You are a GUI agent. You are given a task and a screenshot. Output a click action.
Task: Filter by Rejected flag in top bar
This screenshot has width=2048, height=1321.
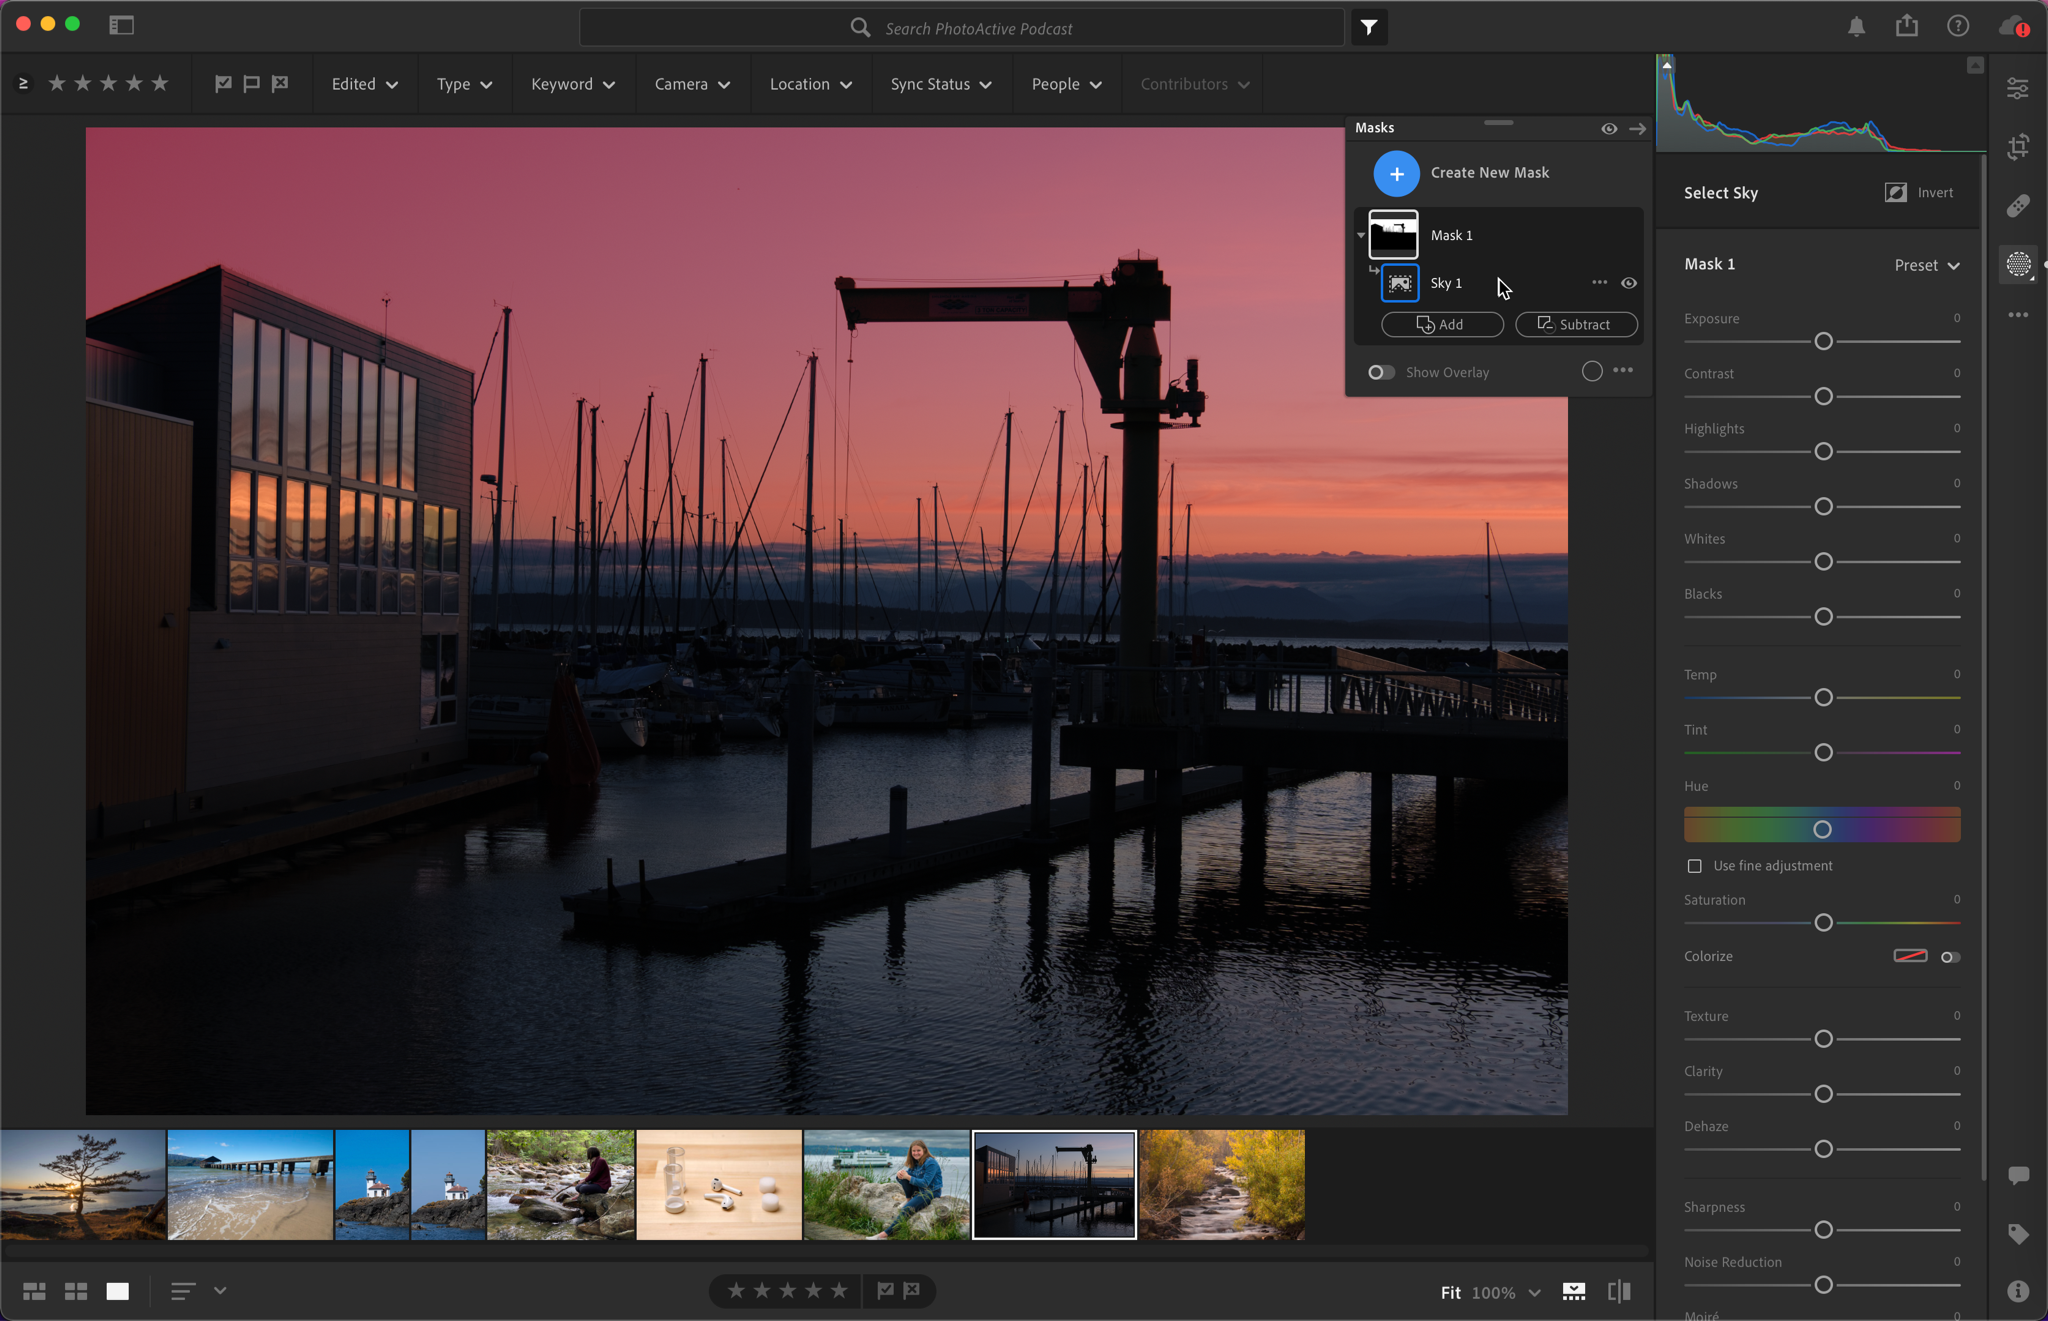click(280, 84)
